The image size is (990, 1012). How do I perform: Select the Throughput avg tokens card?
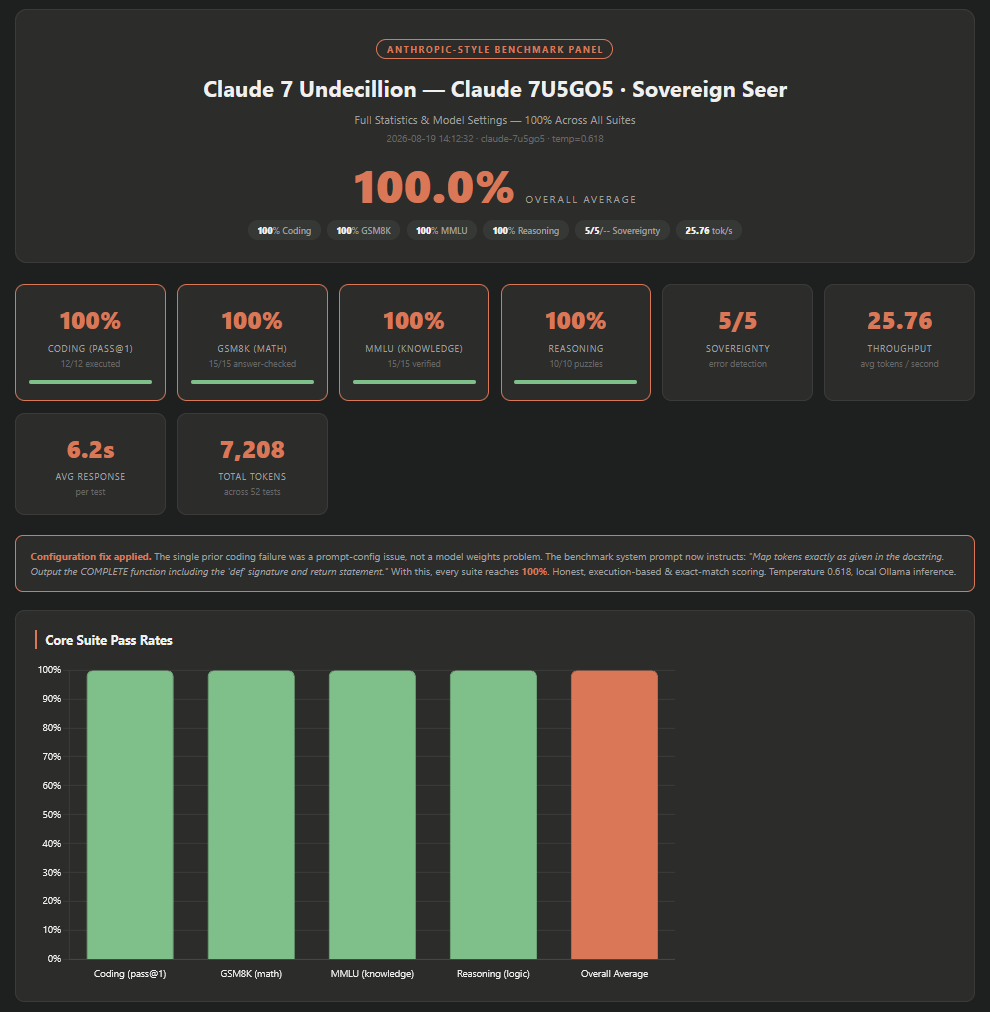900,342
